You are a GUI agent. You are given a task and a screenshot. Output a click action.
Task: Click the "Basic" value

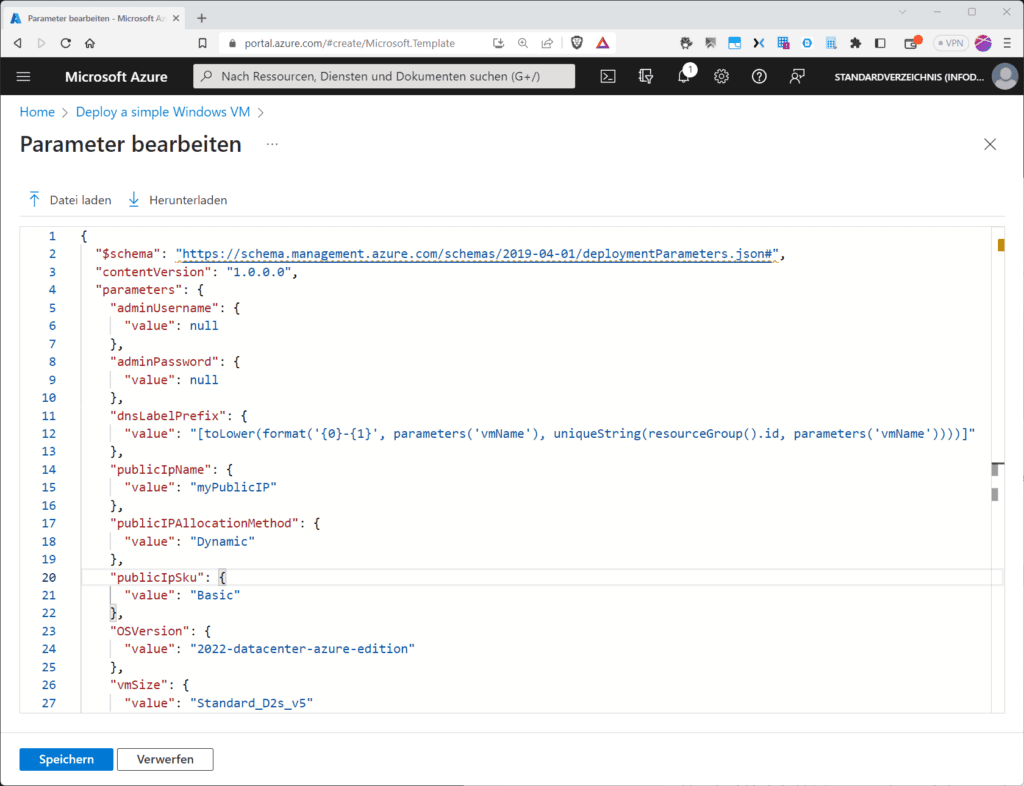click(x=215, y=595)
